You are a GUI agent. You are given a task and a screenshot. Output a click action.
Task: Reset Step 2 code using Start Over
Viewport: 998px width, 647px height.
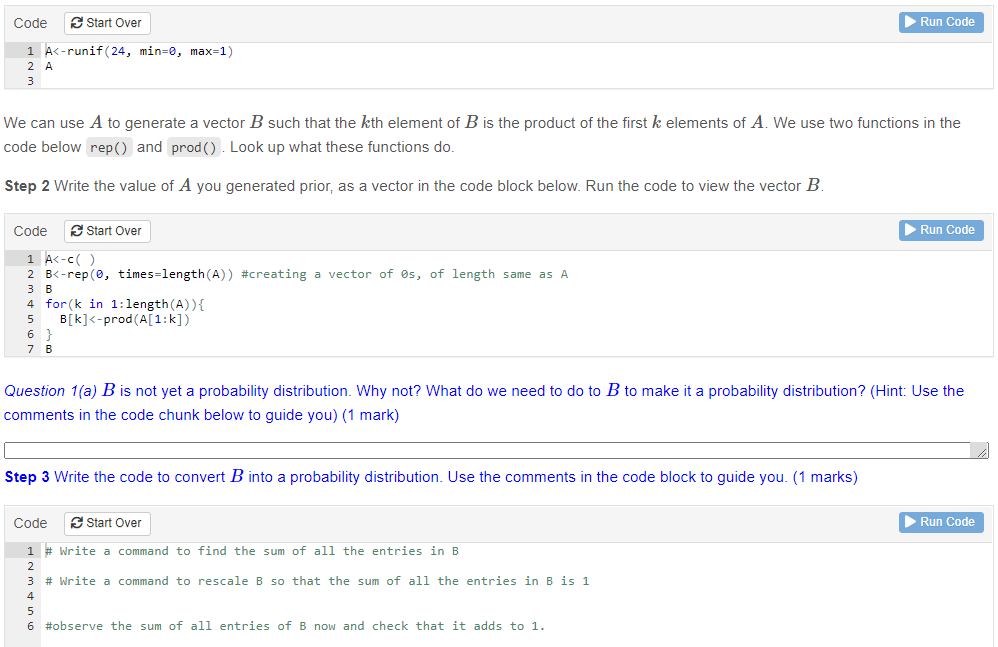(x=106, y=231)
